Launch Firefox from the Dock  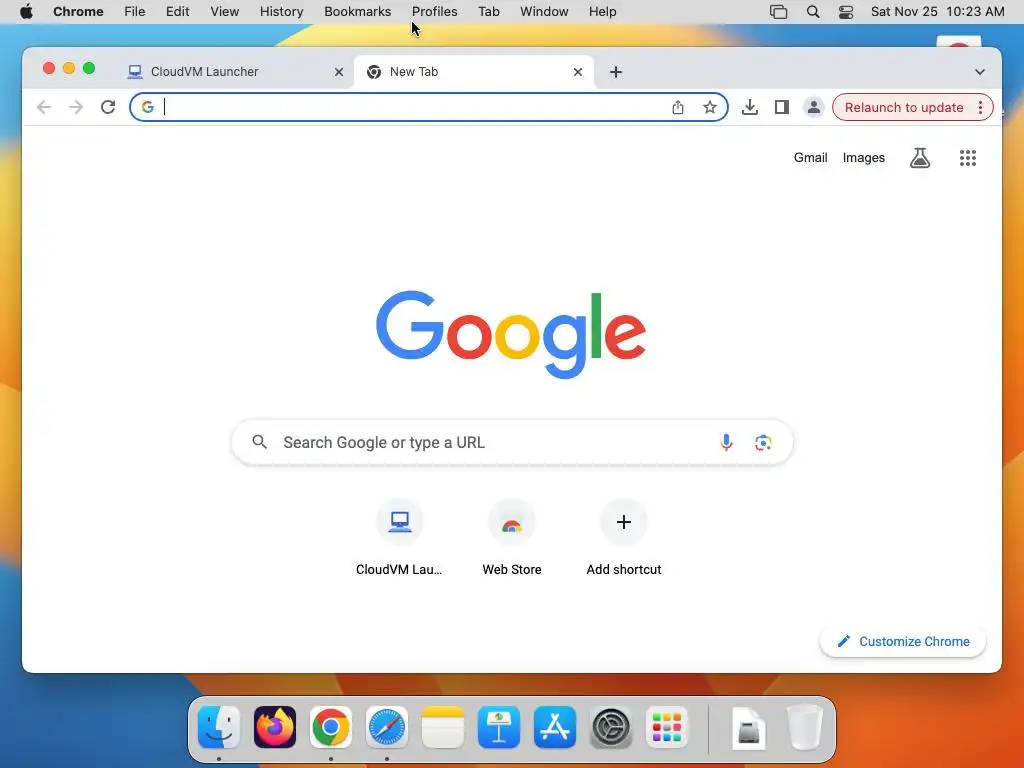275,727
